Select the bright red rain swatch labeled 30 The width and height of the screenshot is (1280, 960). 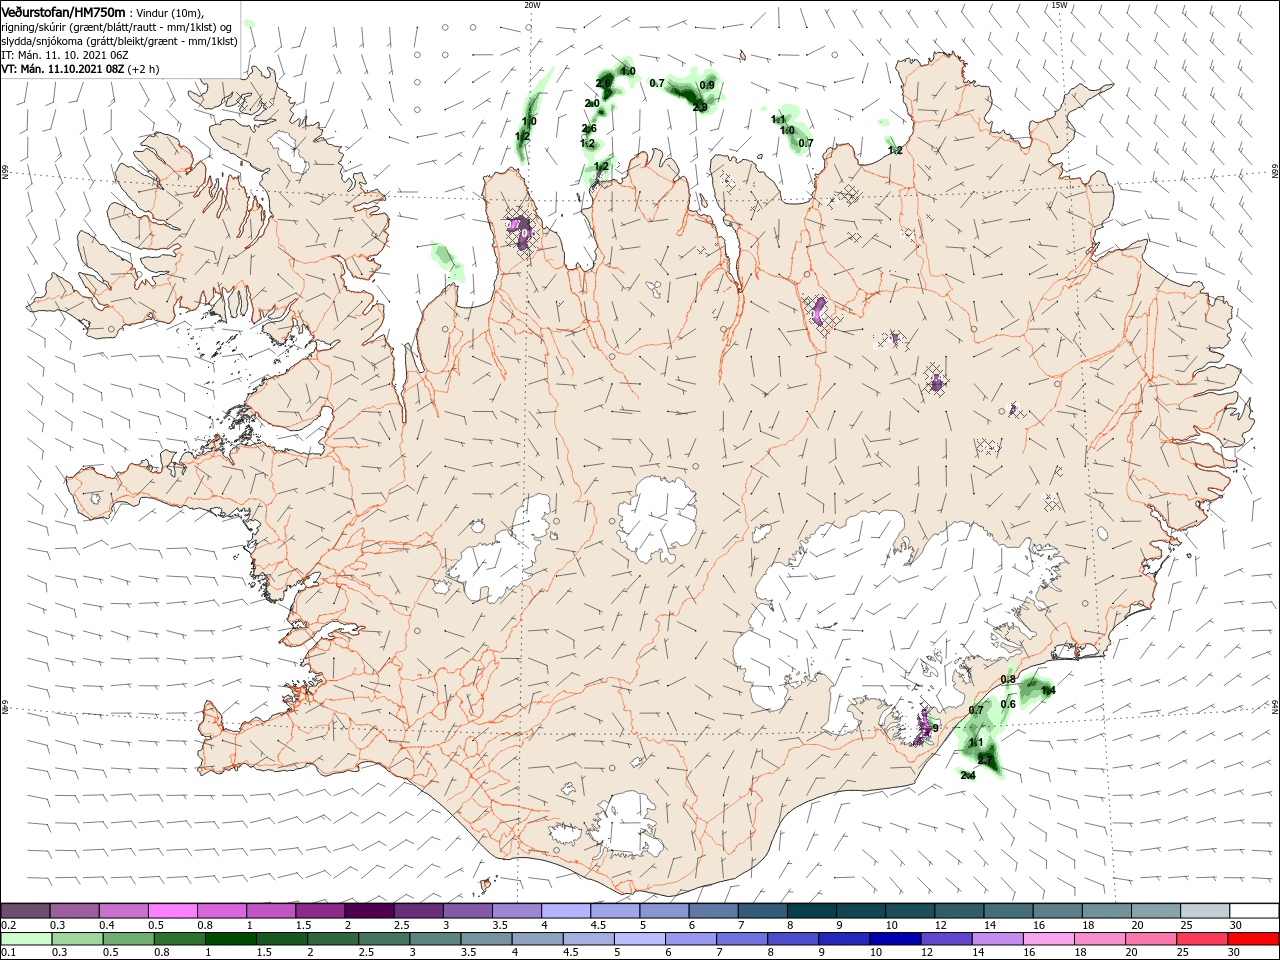(1254, 939)
